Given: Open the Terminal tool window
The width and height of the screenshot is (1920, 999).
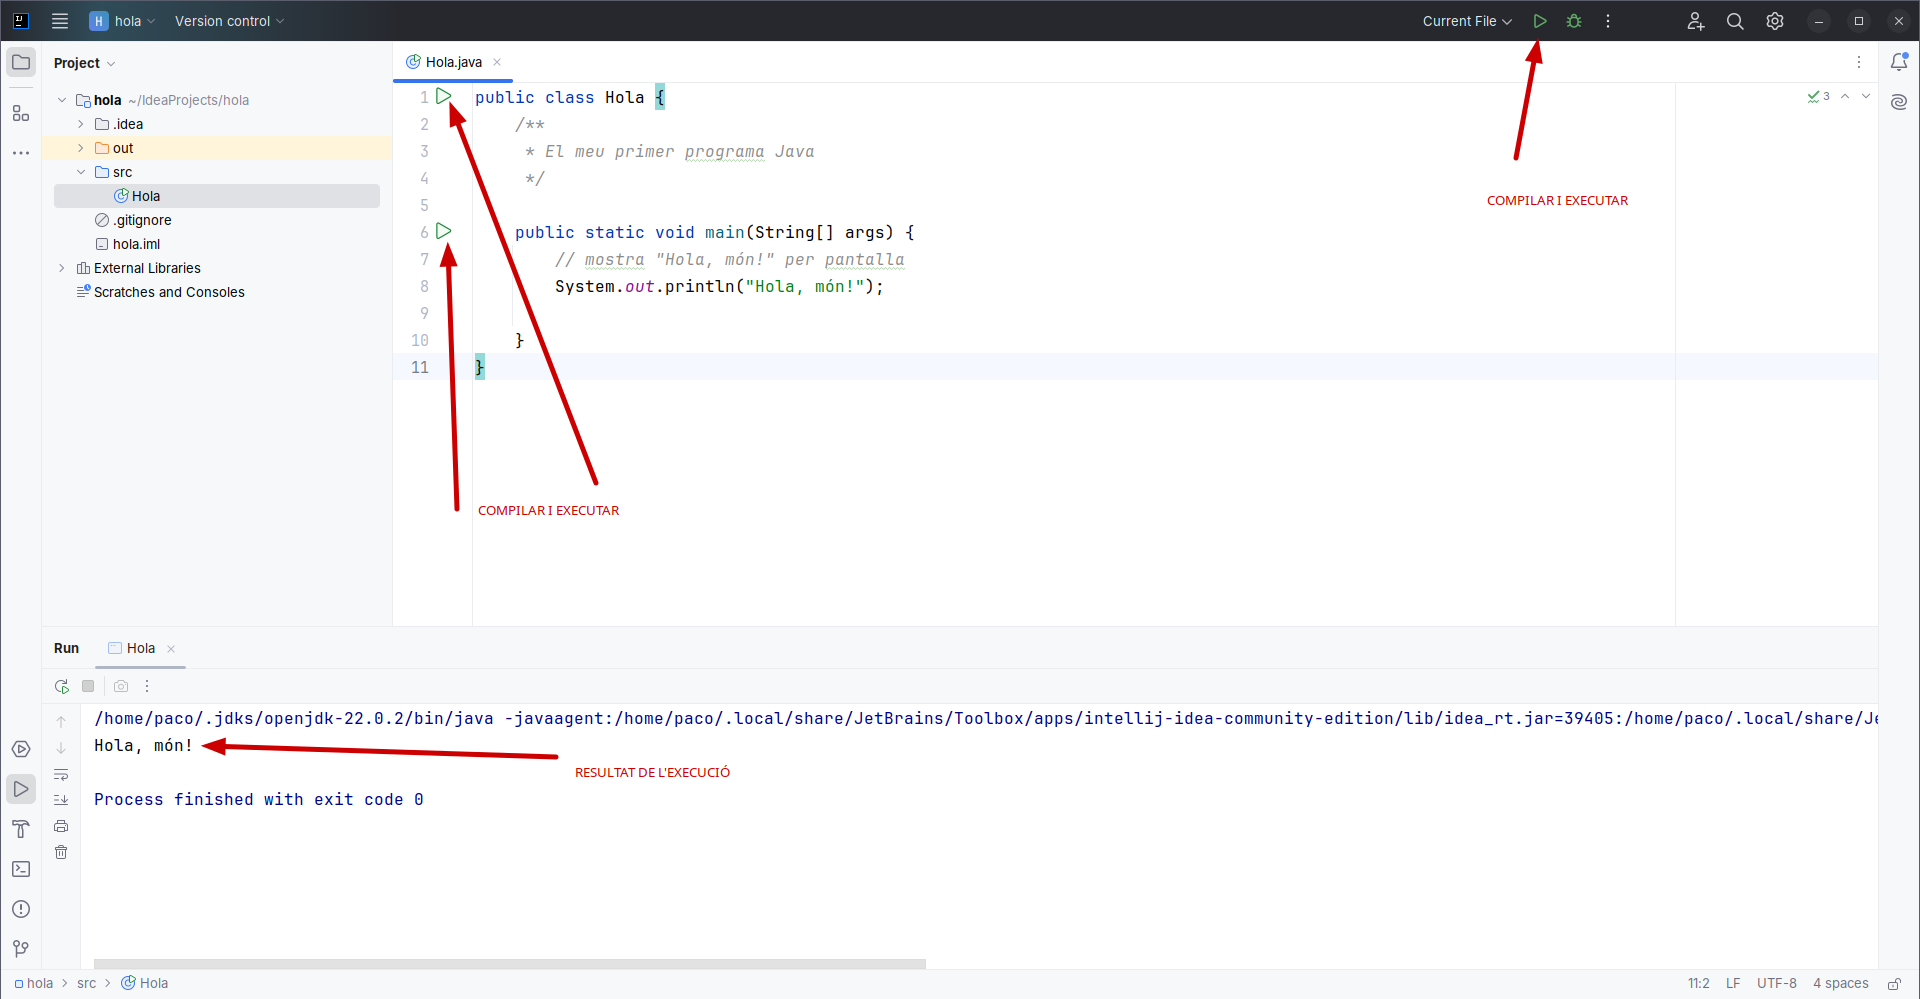Looking at the screenshot, I should click(x=21, y=869).
